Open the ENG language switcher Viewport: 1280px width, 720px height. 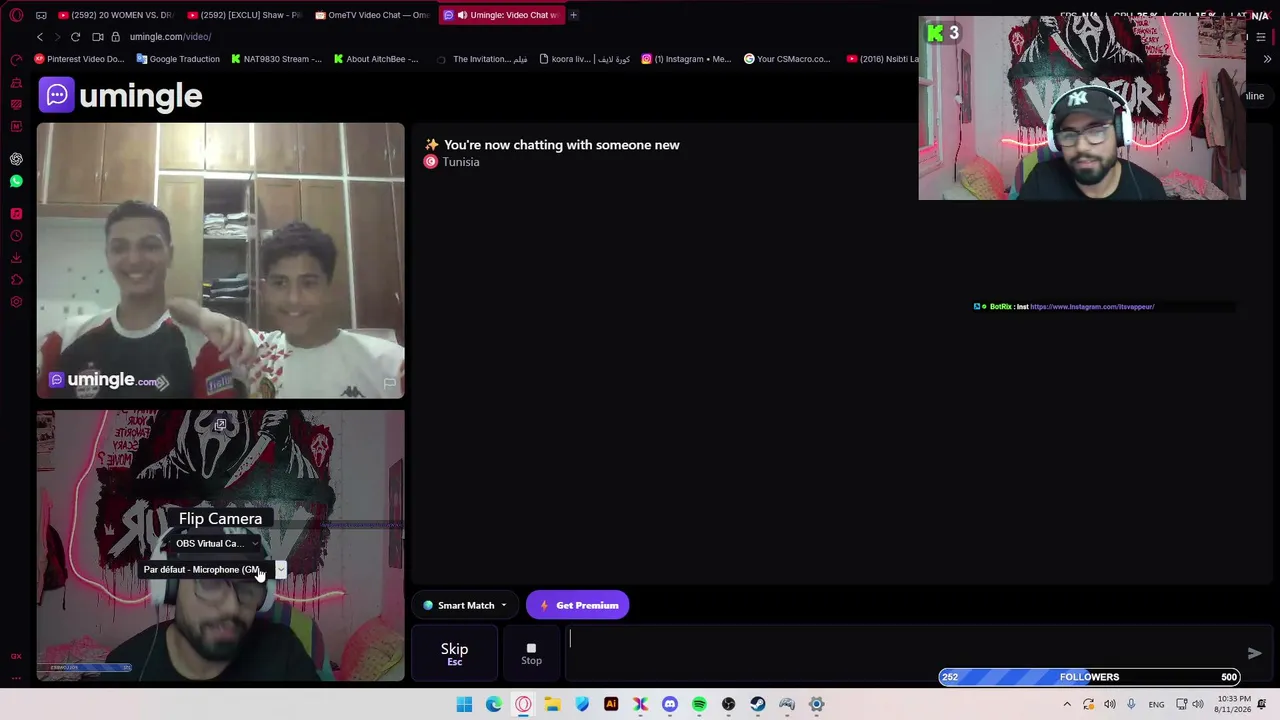tap(1156, 704)
